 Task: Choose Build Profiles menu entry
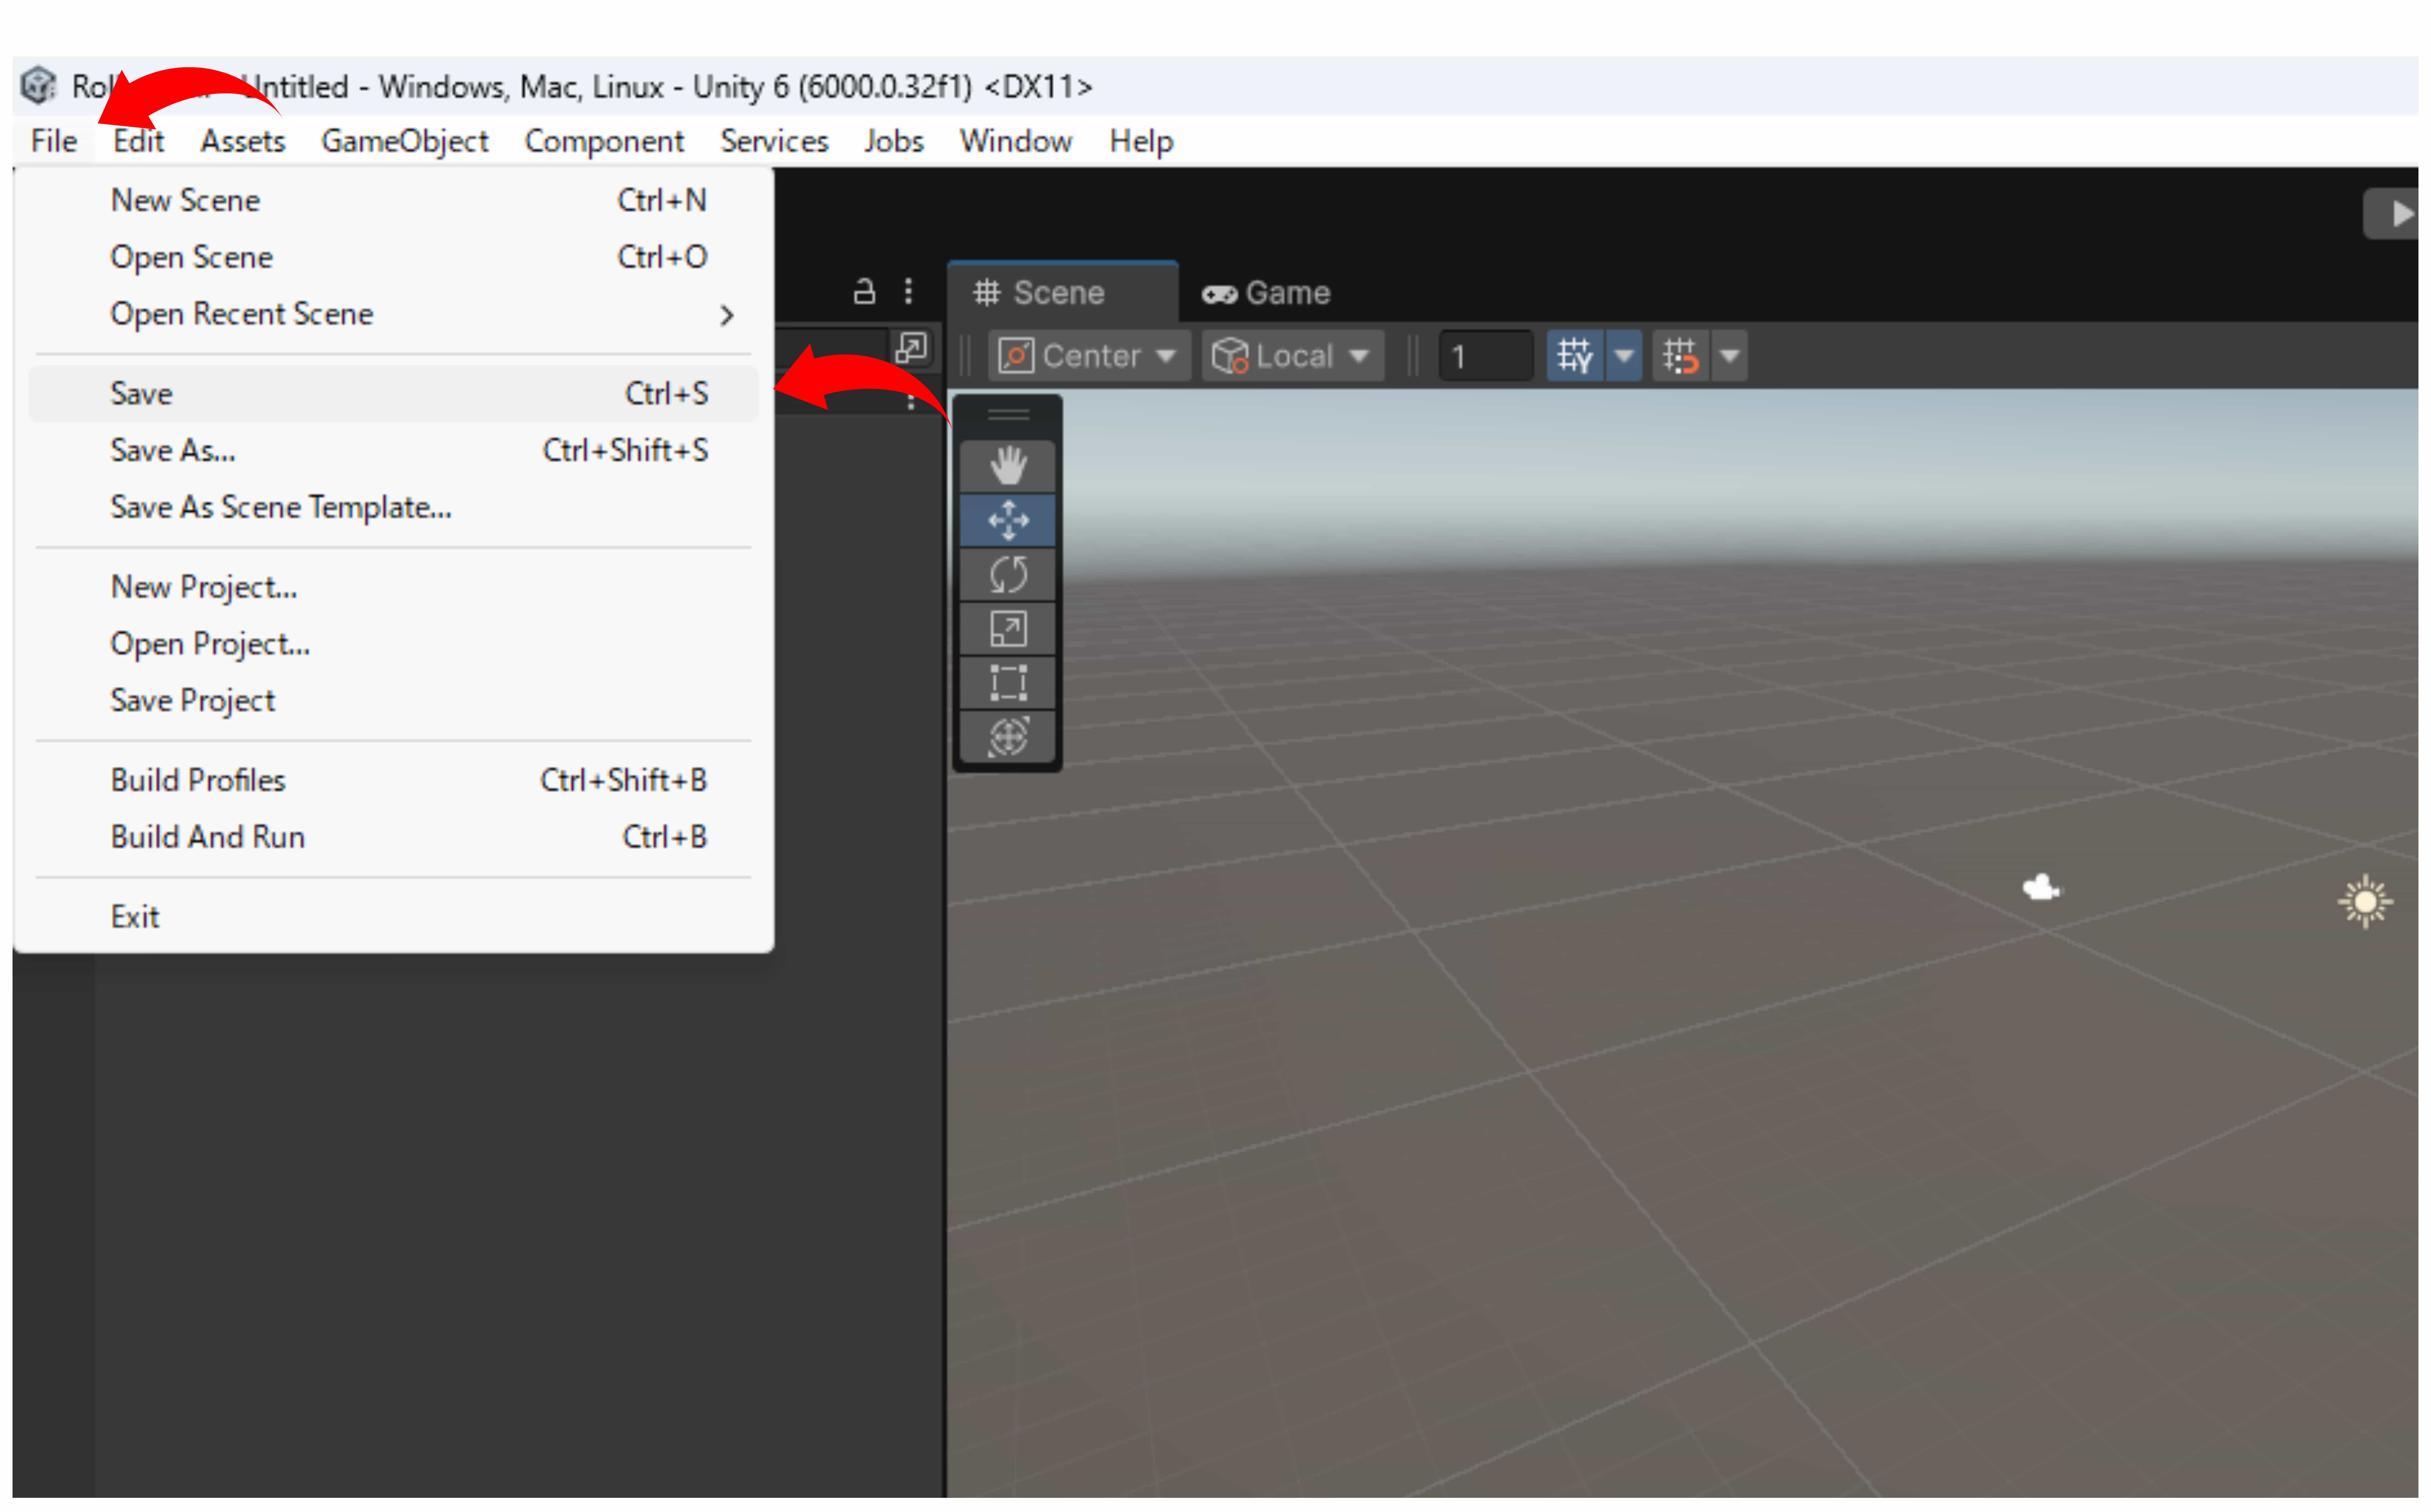point(198,780)
